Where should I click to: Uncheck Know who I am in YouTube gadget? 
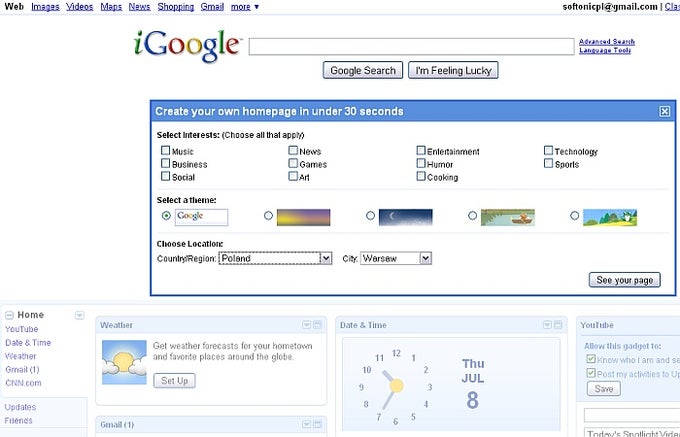coord(591,359)
